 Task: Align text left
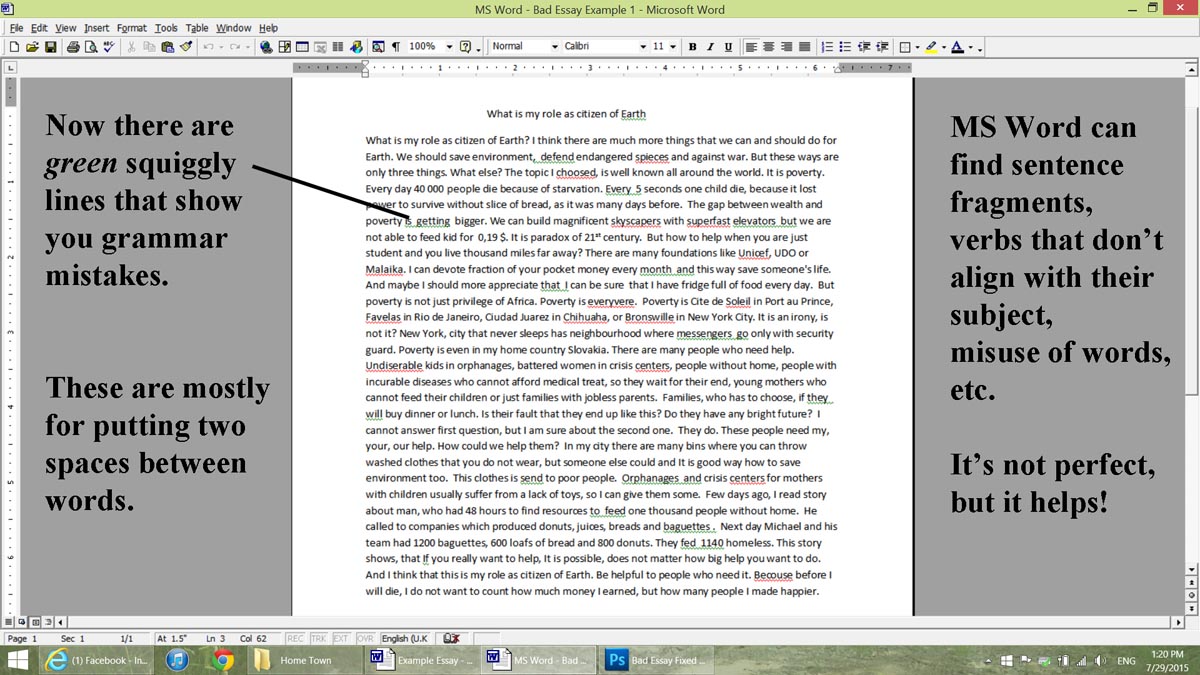click(751, 47)
